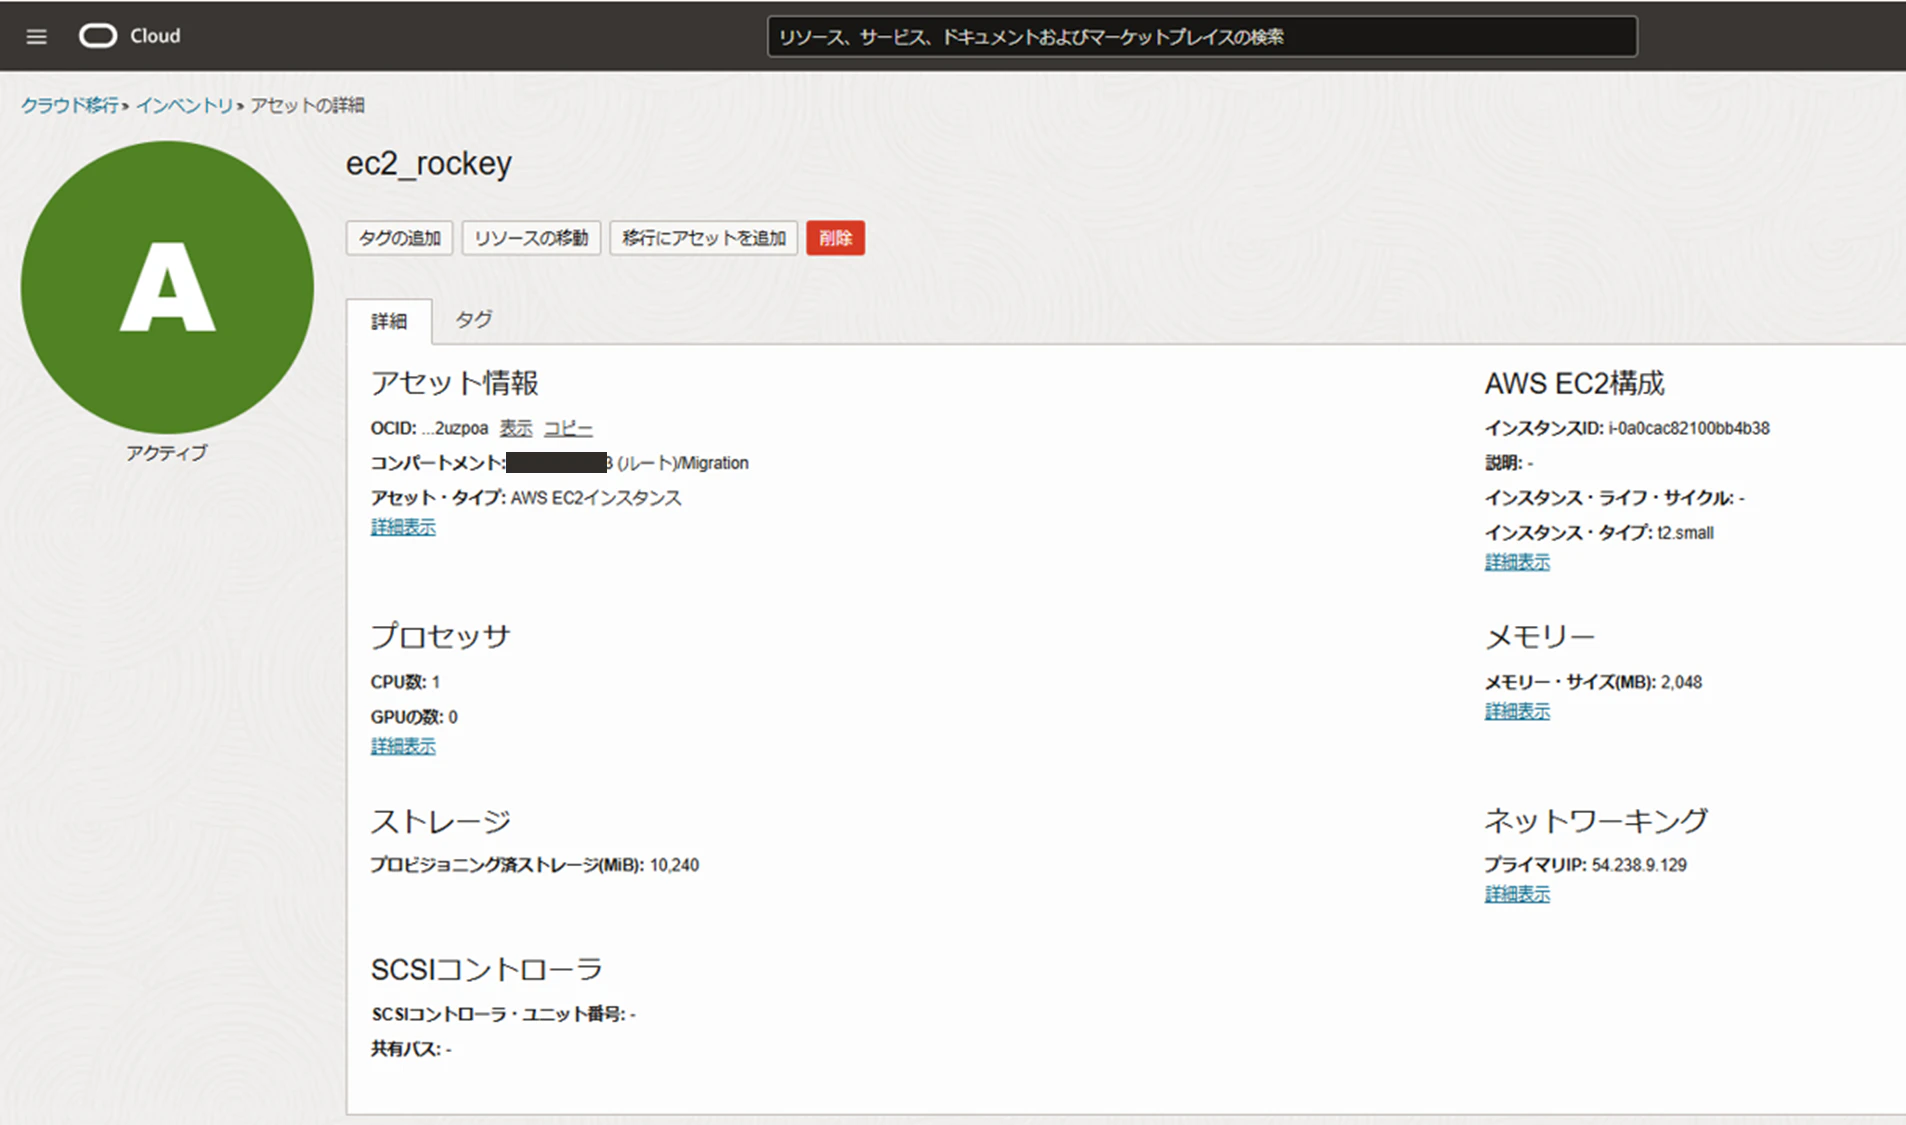Click the primary IP 54.238.9.129
This screenshot has width=1906, height=1125.
point(1639,865)
